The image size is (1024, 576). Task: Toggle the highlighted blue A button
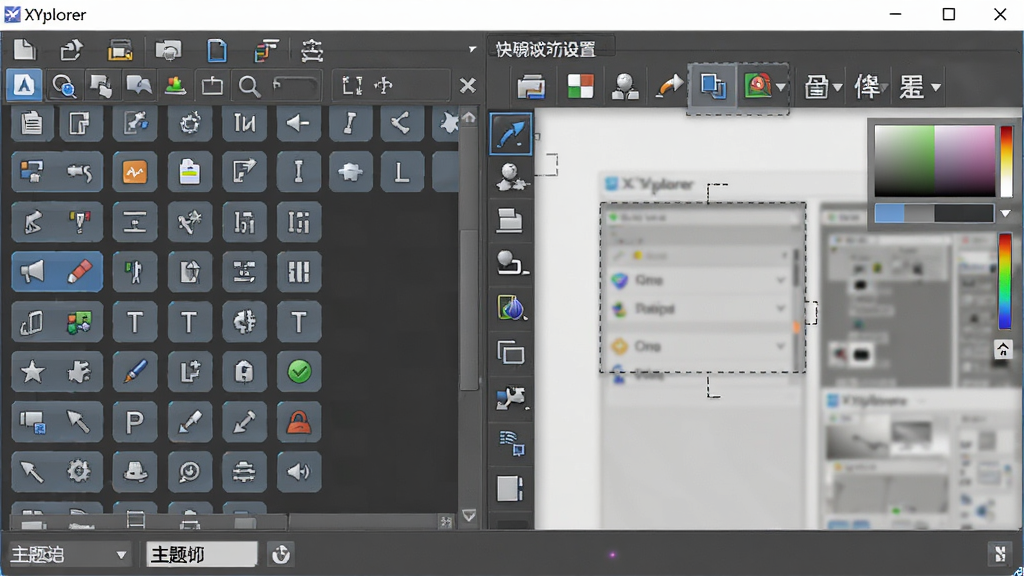24,86
